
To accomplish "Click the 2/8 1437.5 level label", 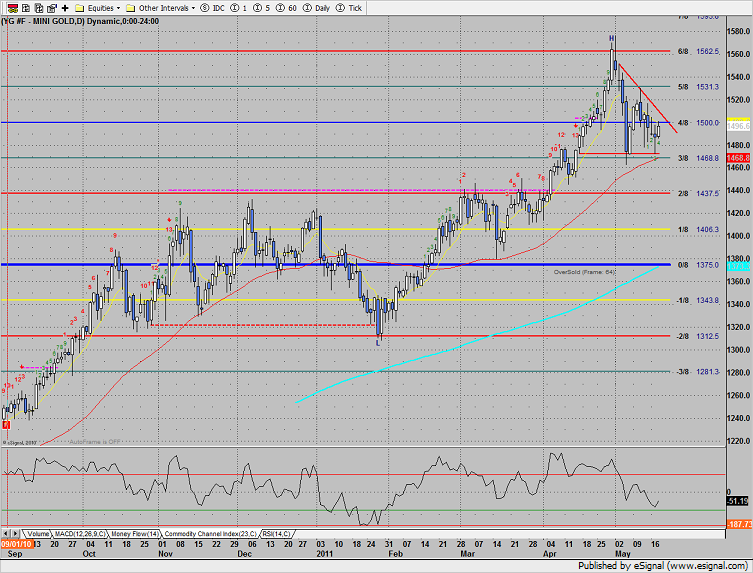I will click(x=698, y=194).
